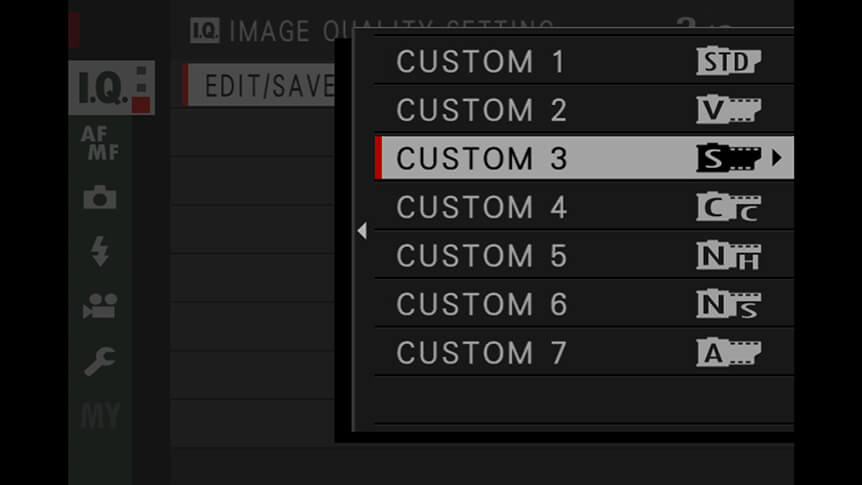
Task: Open the wrench setup menu icon
Action: [100, 361]
